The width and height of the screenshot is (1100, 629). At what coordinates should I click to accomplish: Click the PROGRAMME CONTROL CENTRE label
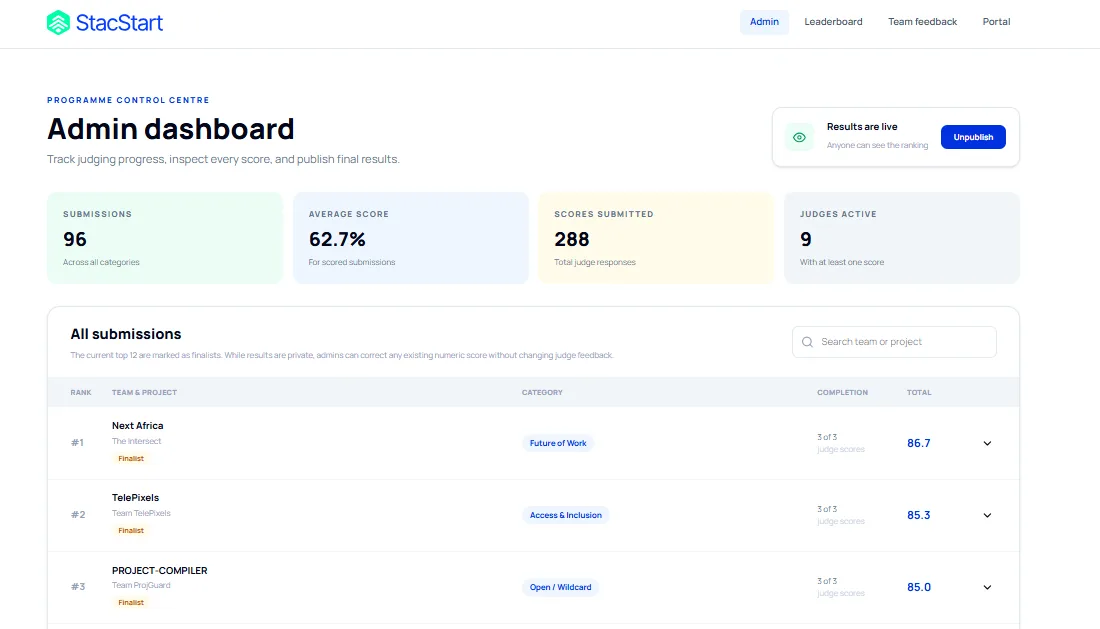(128, 100)
